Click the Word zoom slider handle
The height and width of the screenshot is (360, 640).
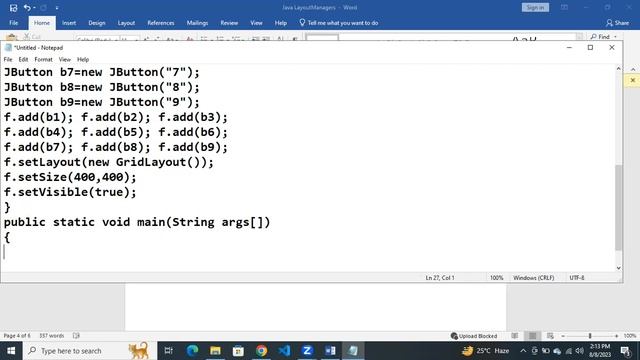[590, 336]
